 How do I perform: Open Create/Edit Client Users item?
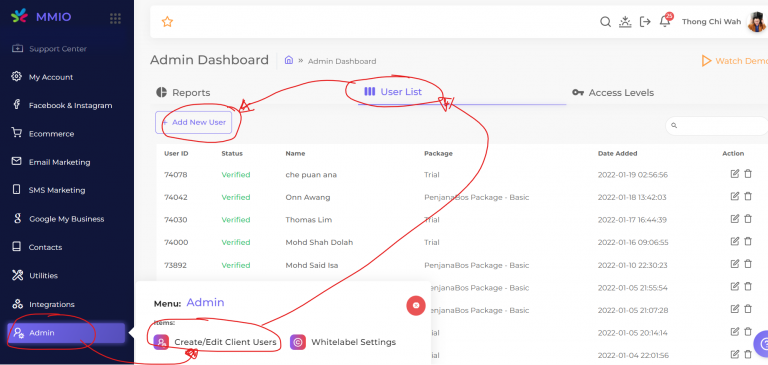215,342
